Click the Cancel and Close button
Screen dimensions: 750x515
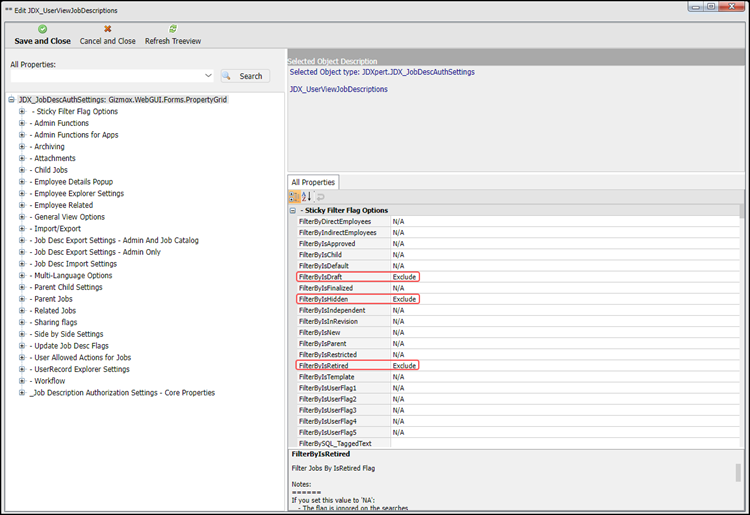[108, 35]
